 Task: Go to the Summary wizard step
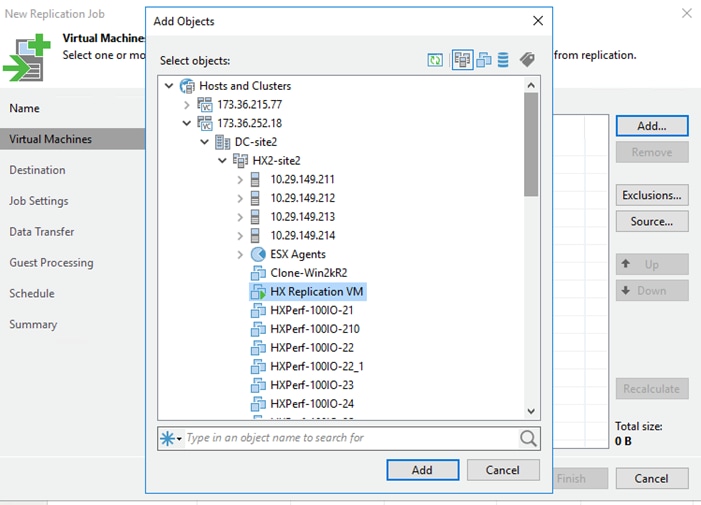[x=33, y=324]
